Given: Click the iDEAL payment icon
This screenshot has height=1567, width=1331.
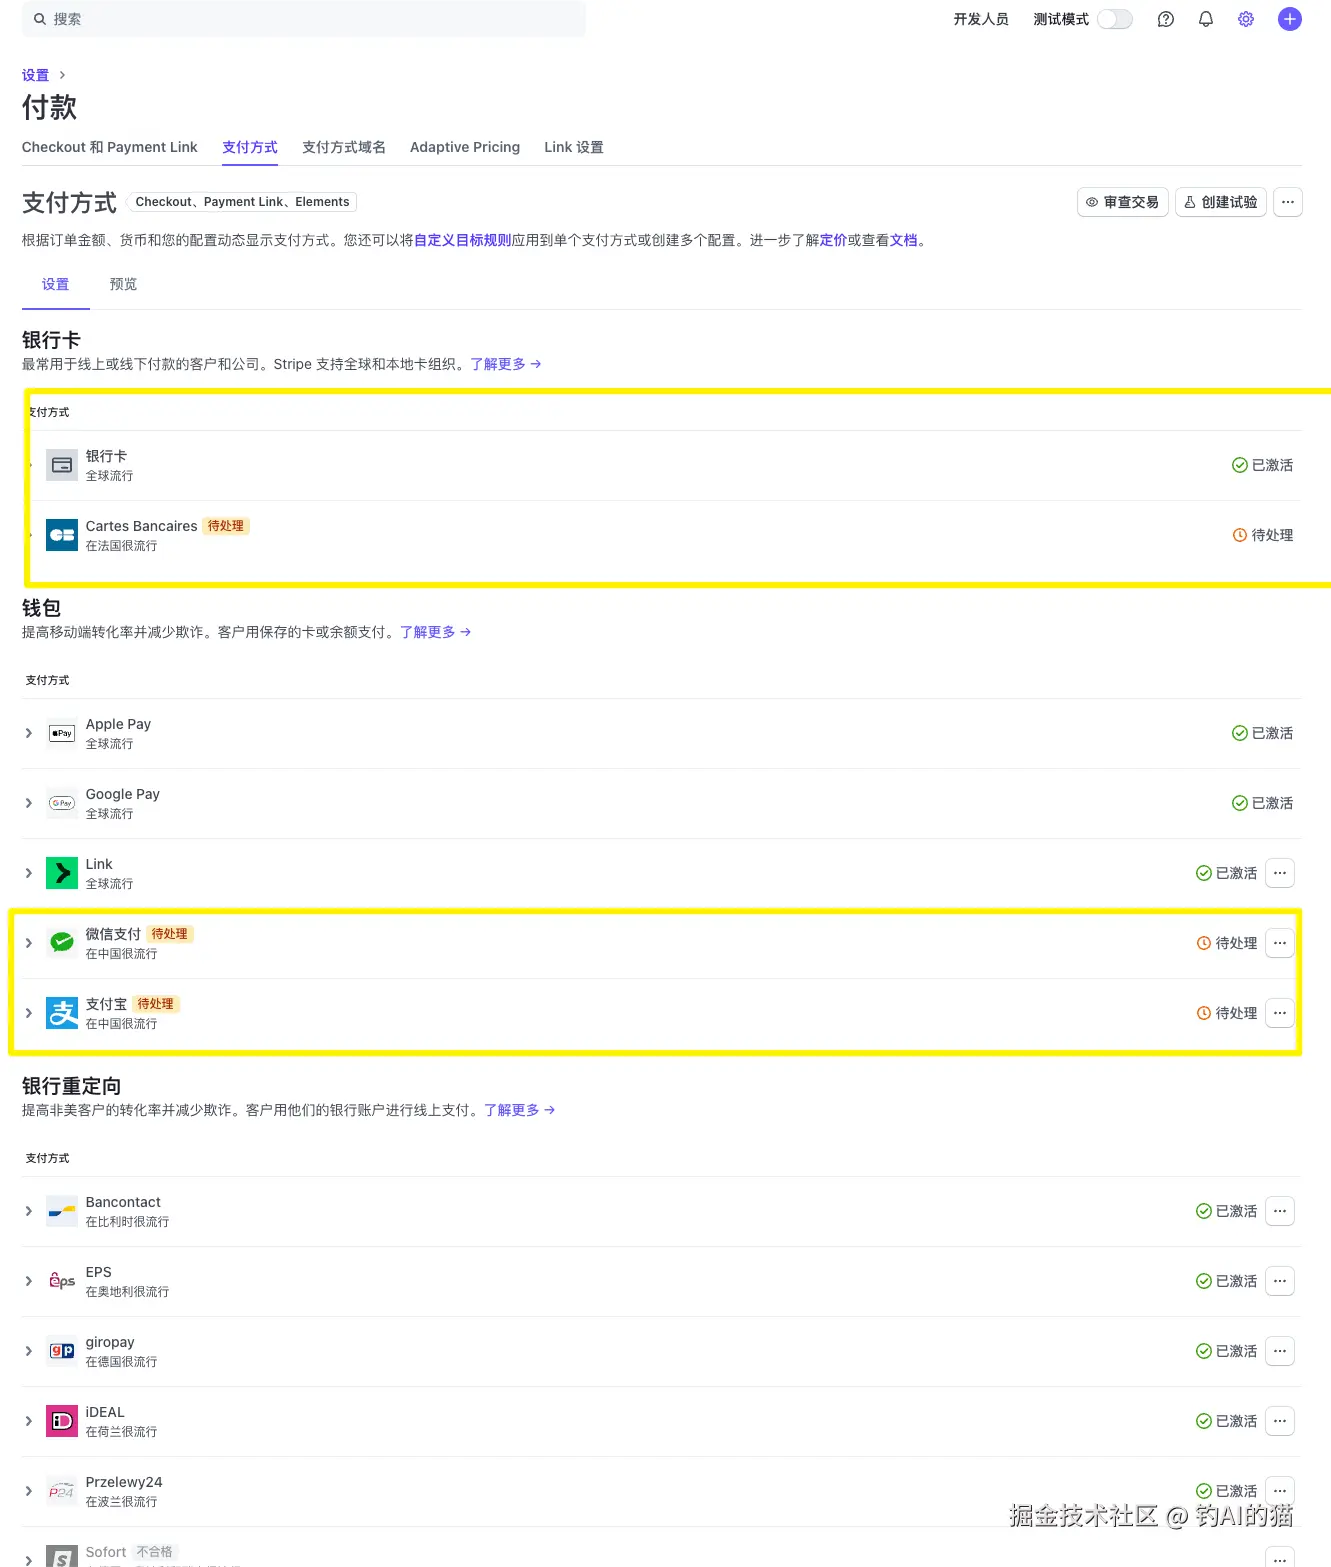Looking at the screenshot, I should click(x=61, y=1420).
